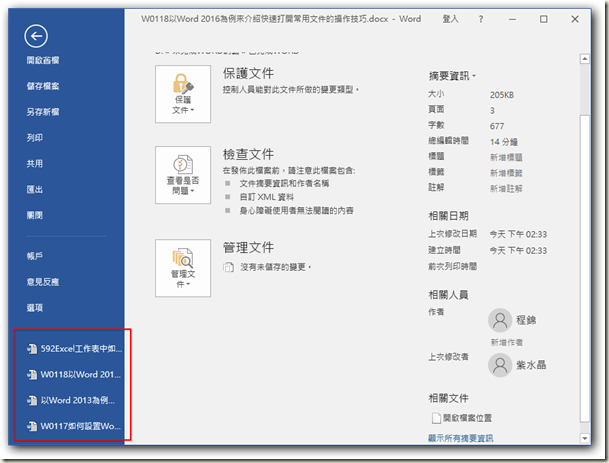Click the 新增註解 comments field
Image resolution: width=609 pixels, height=463 pixels.
(506, 188)
